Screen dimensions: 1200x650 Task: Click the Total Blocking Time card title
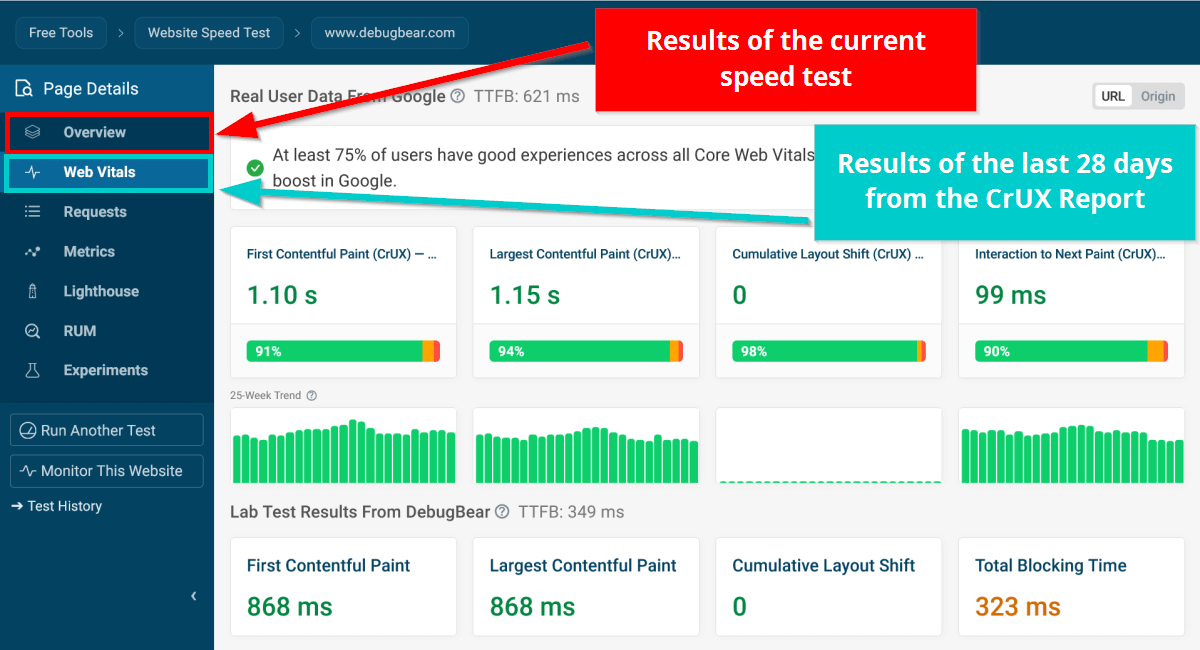(x=1051, y=566)
